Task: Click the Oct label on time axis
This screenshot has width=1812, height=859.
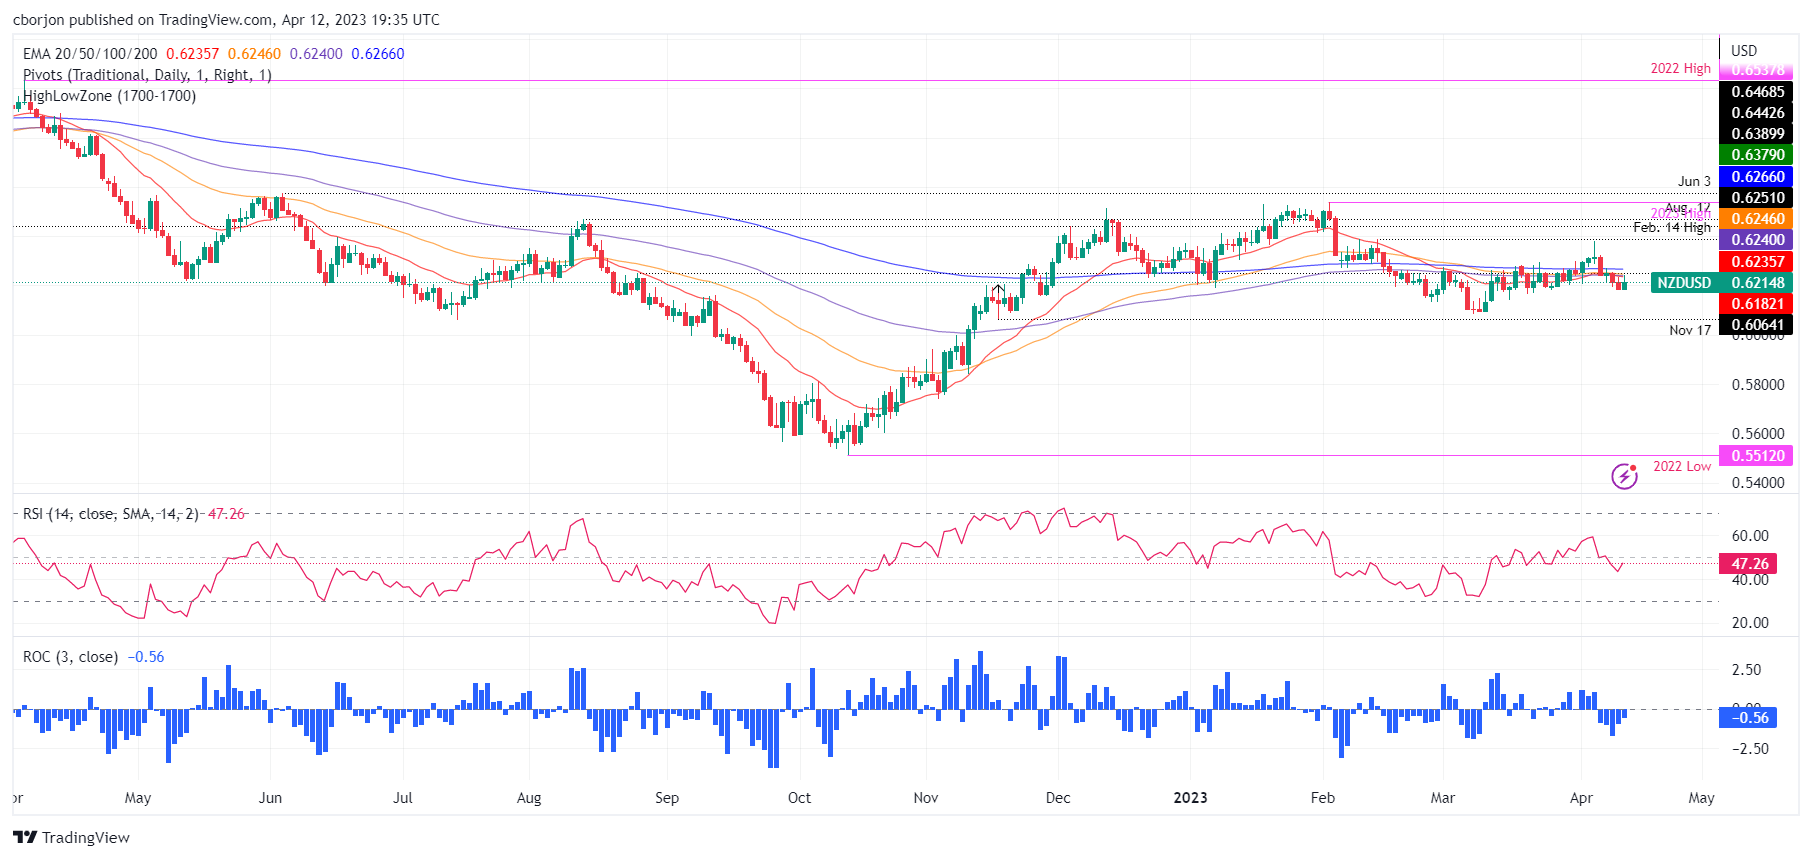Action: pos(799,798)
